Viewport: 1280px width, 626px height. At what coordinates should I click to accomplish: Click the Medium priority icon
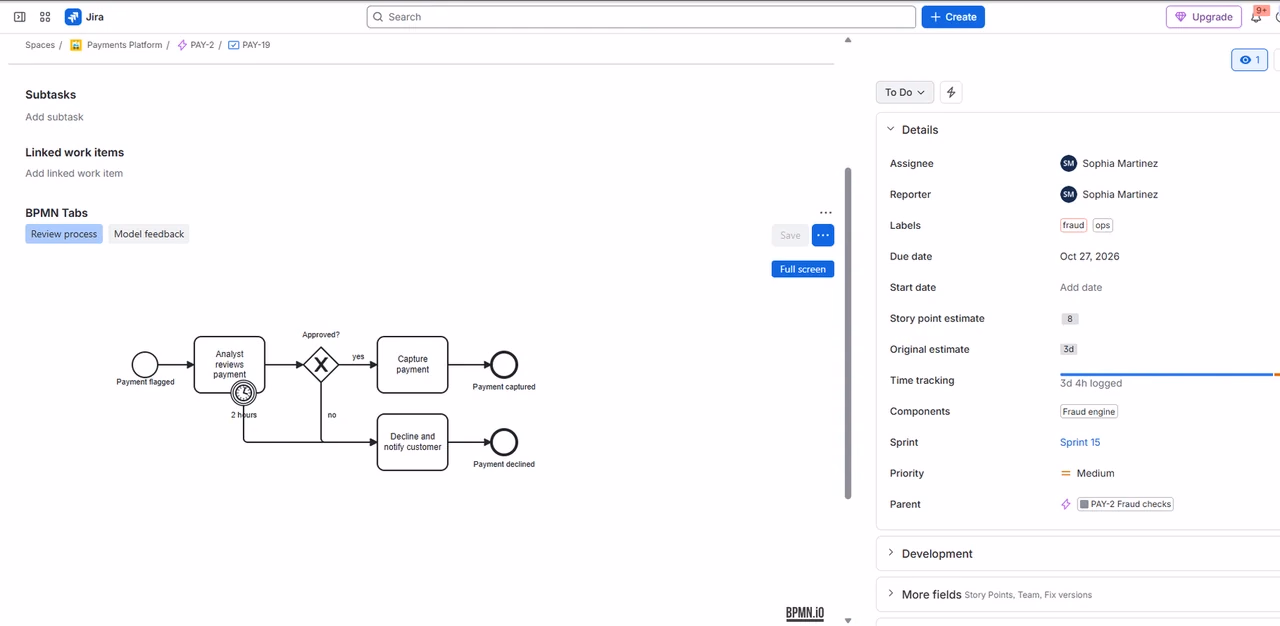point(1066,473)
